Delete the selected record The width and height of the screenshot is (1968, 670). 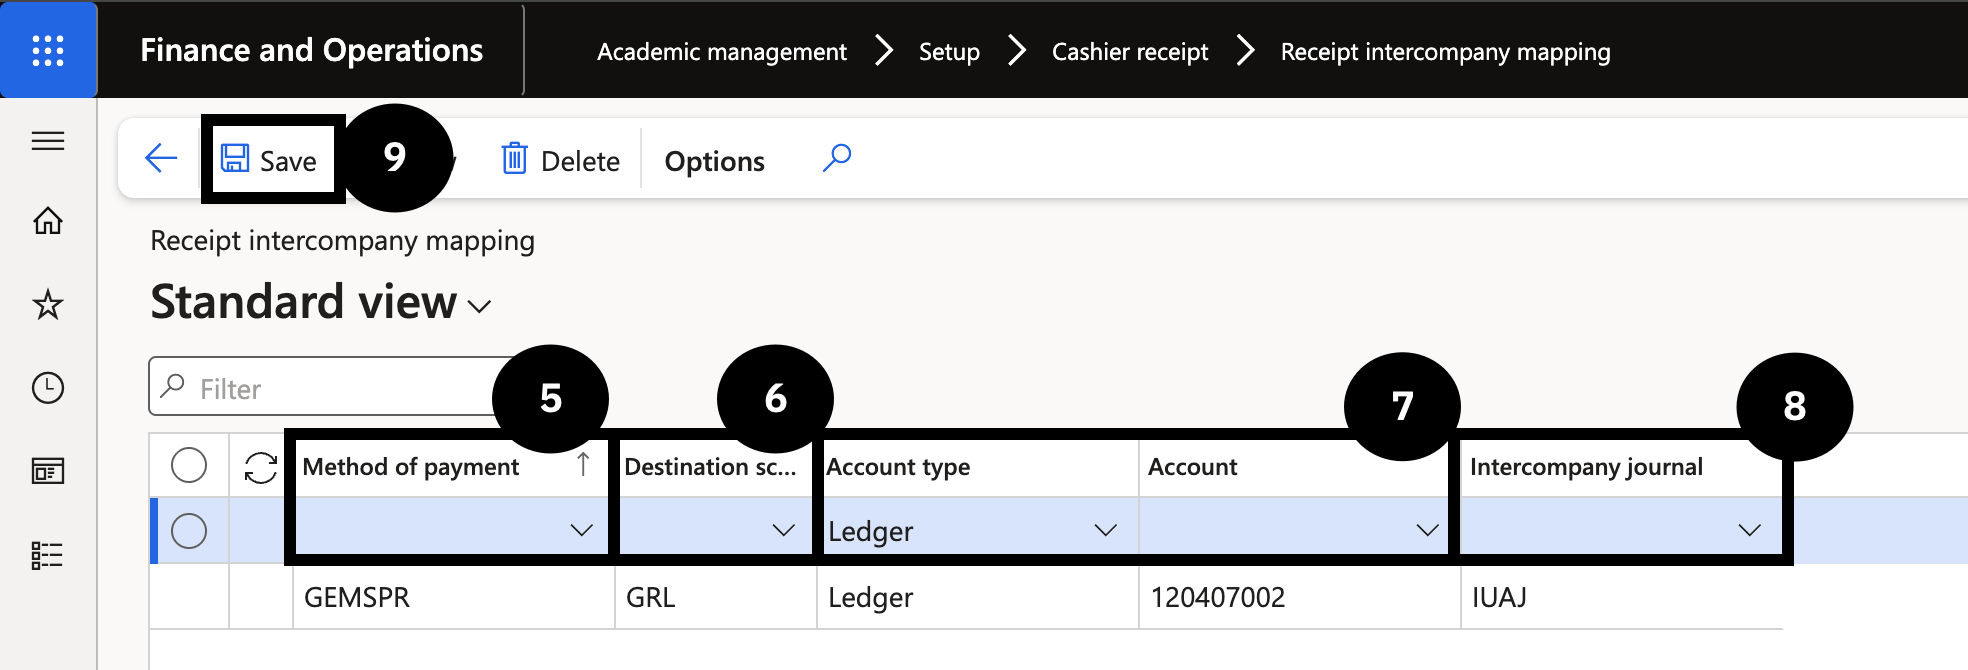(x=561, y=160)
